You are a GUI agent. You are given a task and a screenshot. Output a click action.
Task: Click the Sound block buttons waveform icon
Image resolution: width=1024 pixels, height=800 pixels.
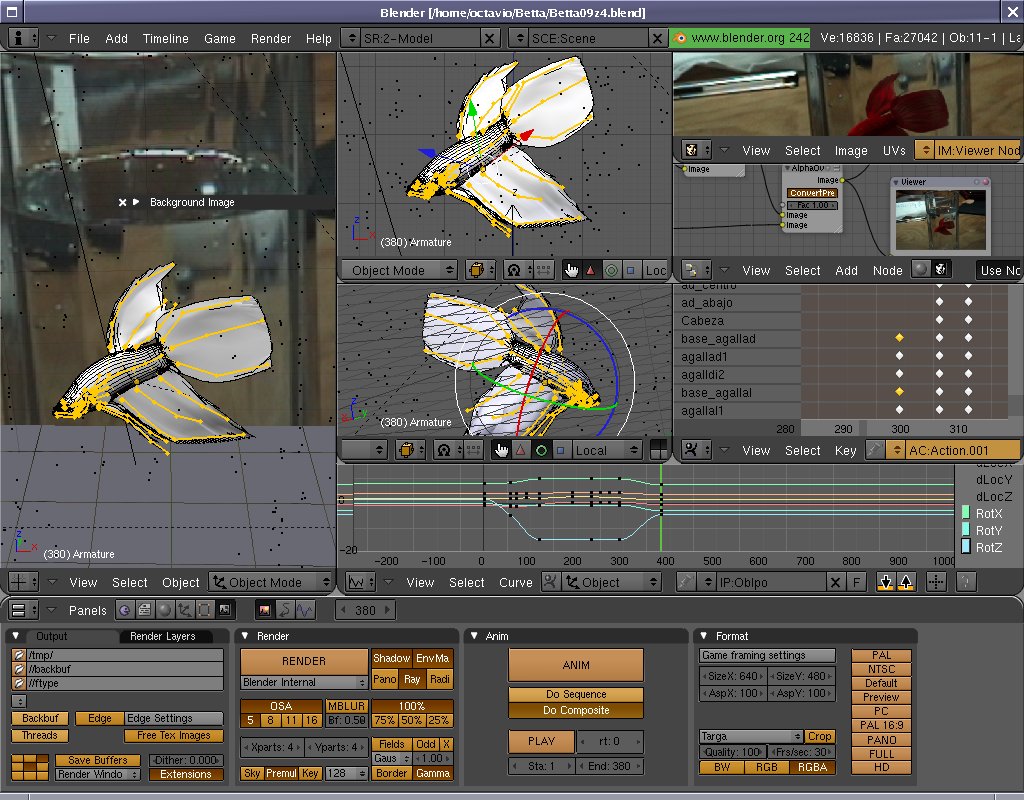[x=304, y=610]
